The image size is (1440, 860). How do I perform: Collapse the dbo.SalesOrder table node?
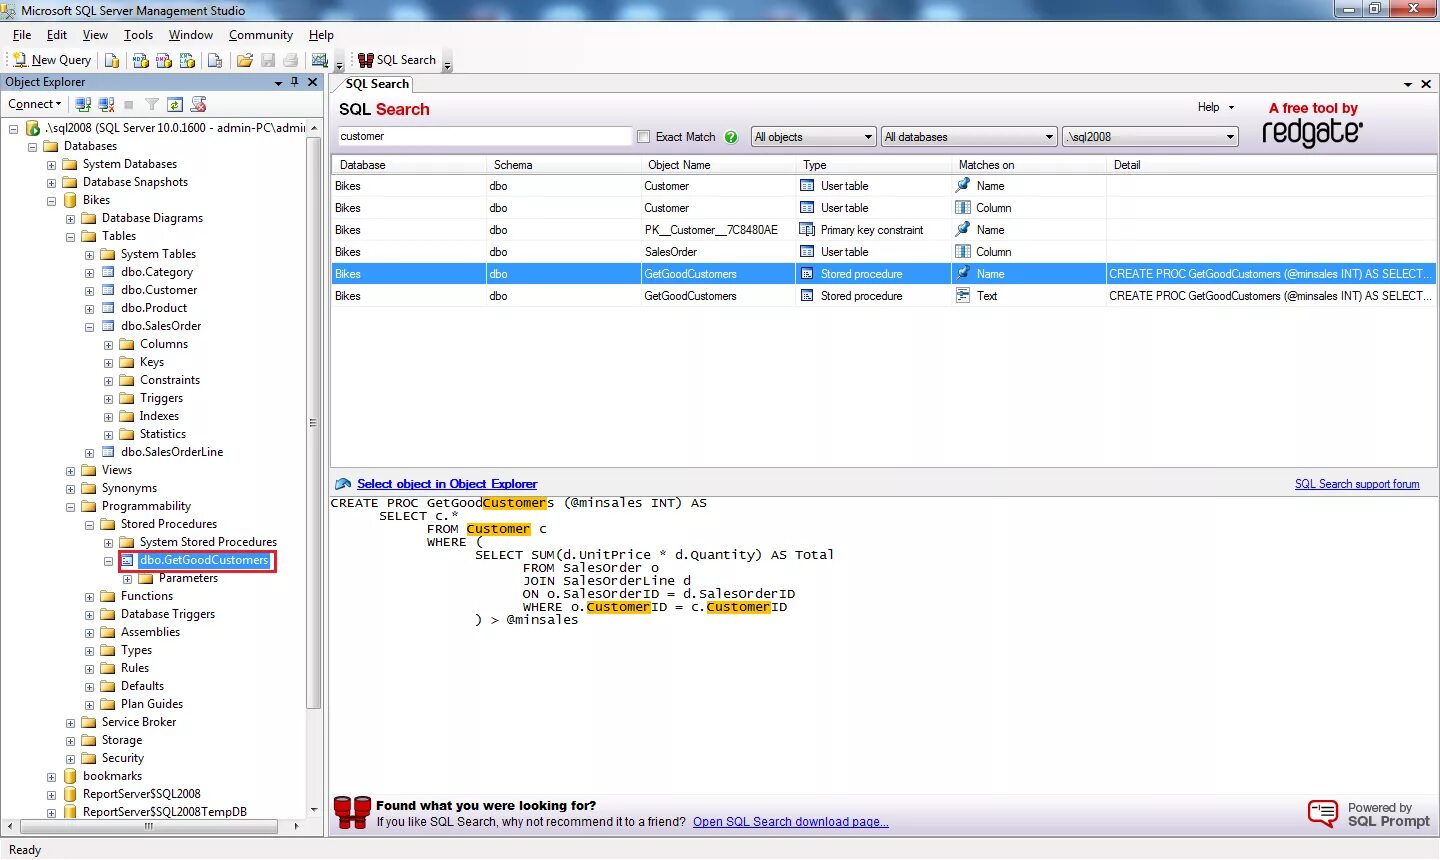tap(89, 327)
